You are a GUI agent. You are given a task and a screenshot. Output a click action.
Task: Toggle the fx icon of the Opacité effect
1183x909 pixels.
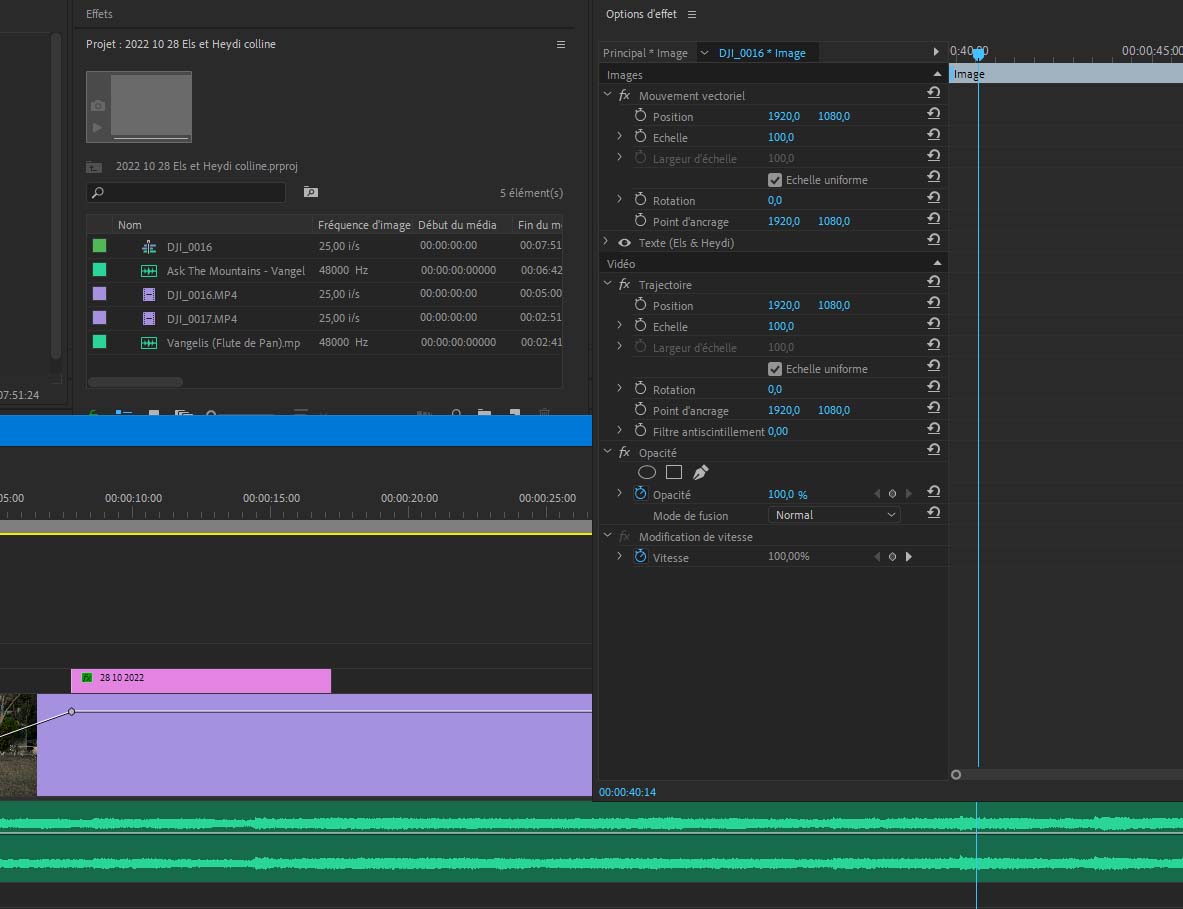(x=625, y=453)
